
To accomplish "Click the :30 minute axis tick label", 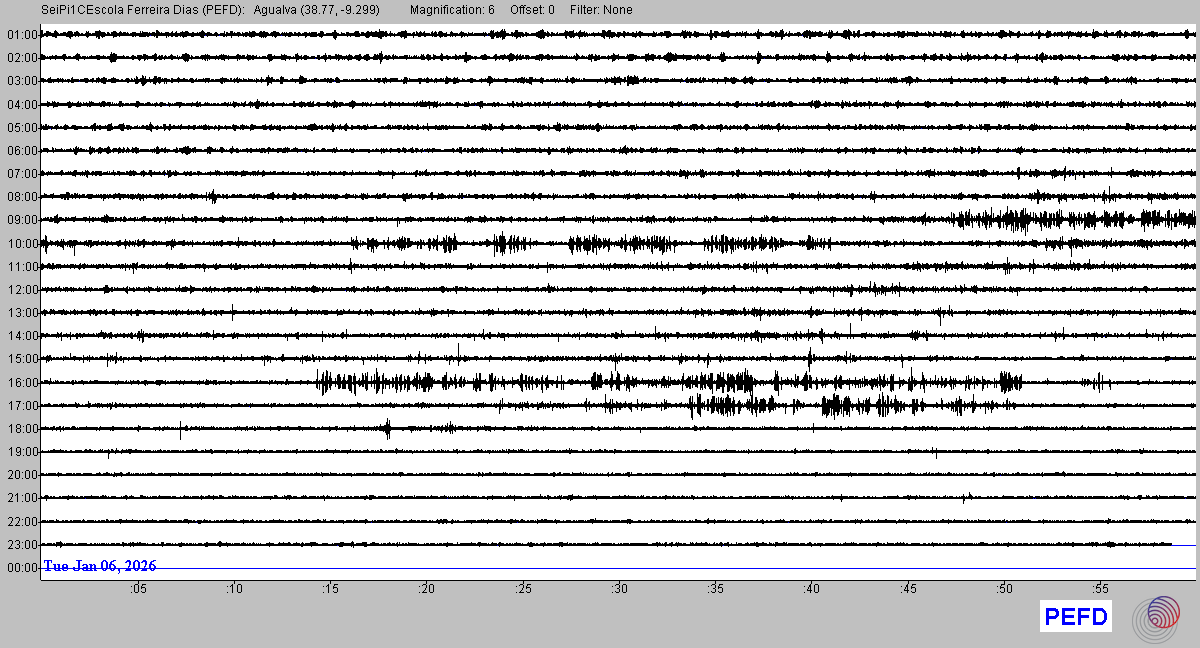I will tap(619, 589).
